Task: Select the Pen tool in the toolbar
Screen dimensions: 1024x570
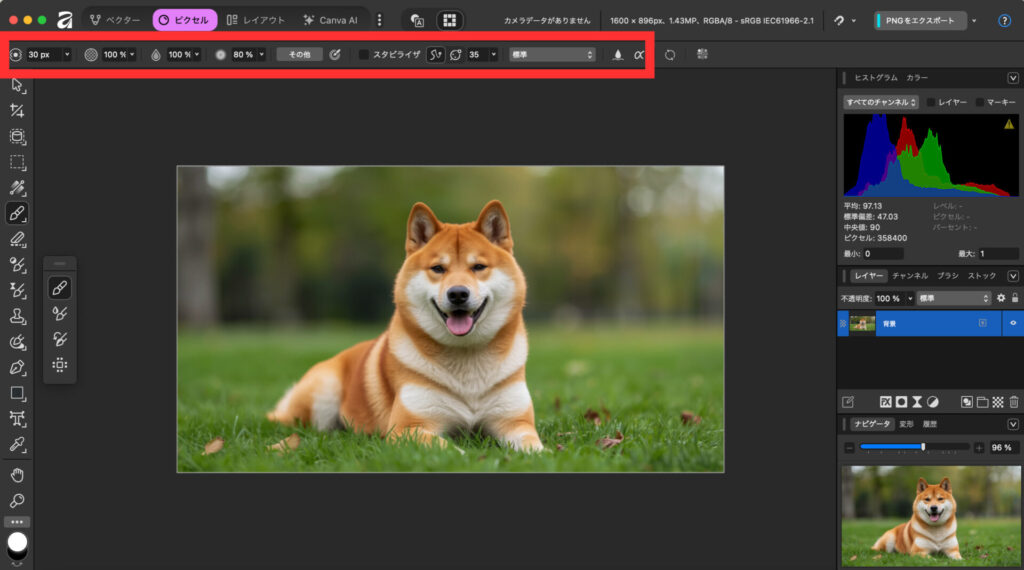Action: 17,367
